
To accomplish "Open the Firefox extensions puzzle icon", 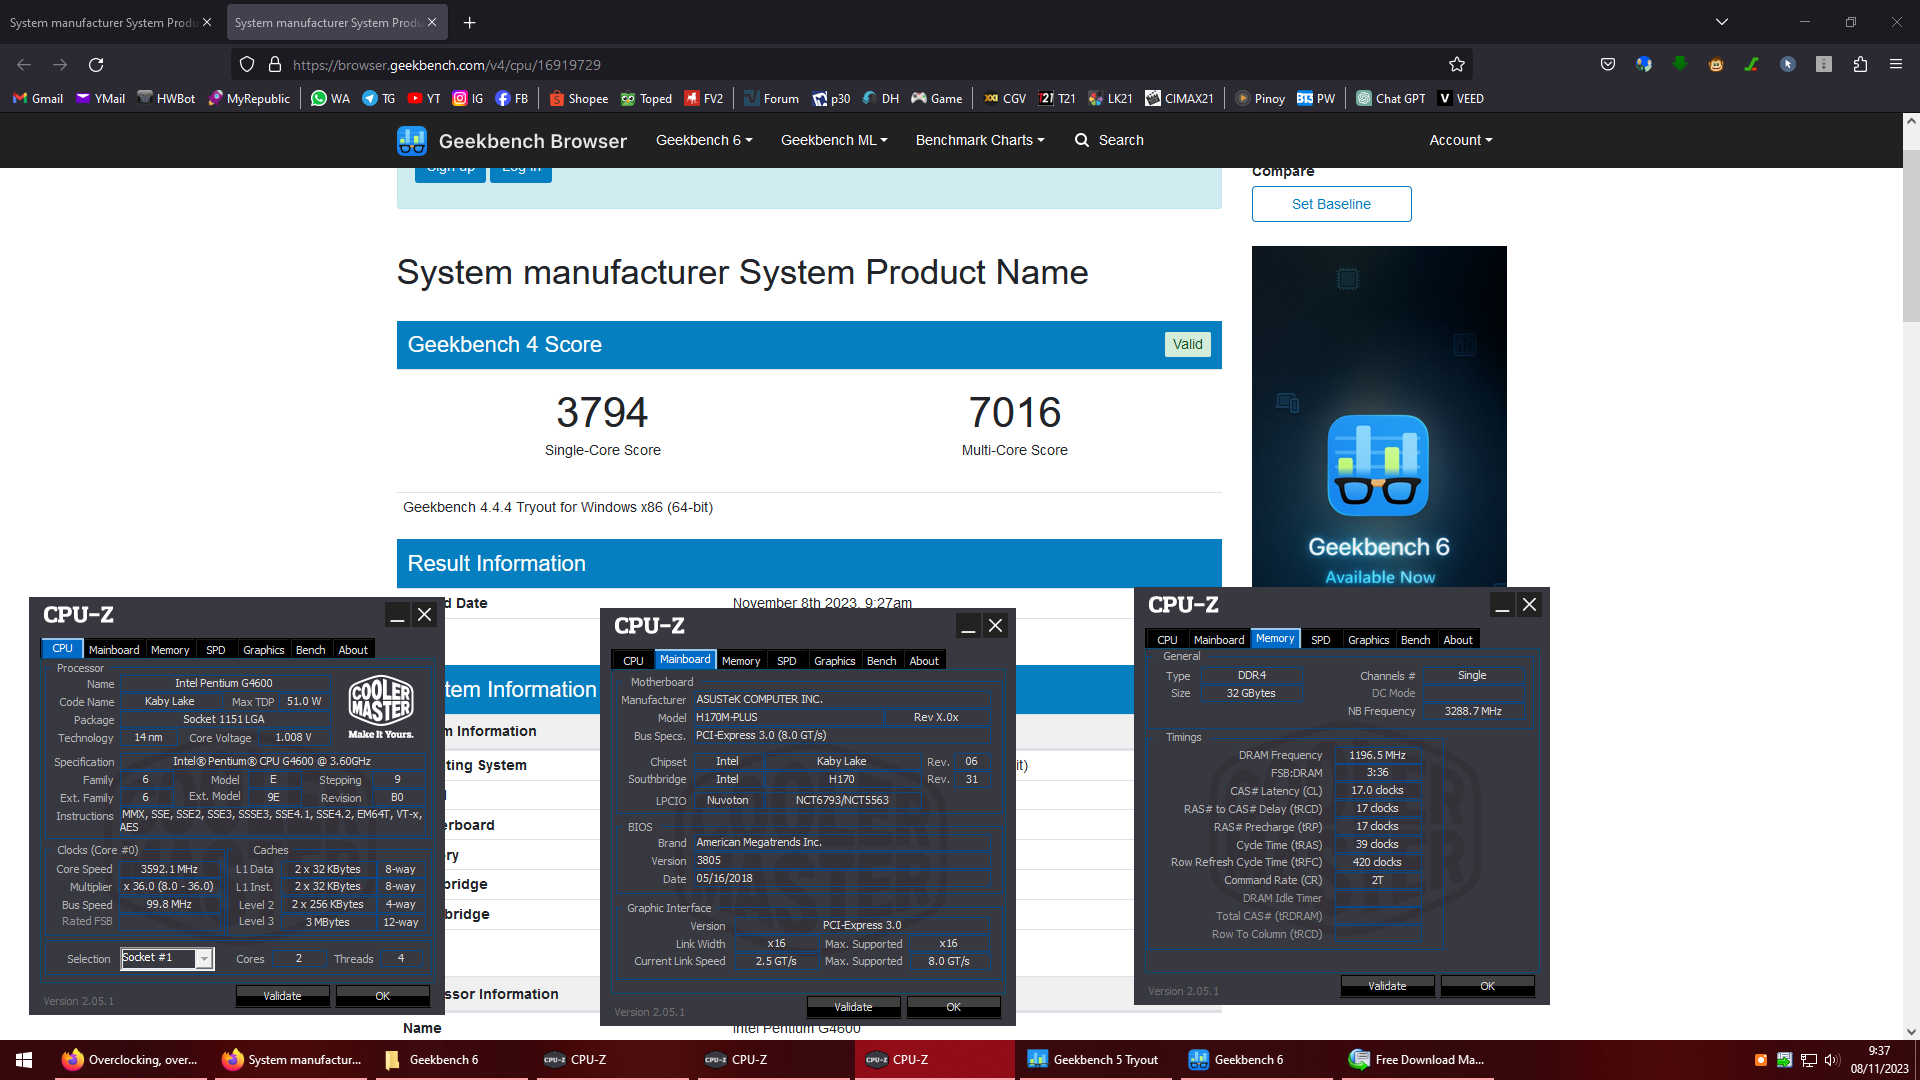I will [1860, 65].
